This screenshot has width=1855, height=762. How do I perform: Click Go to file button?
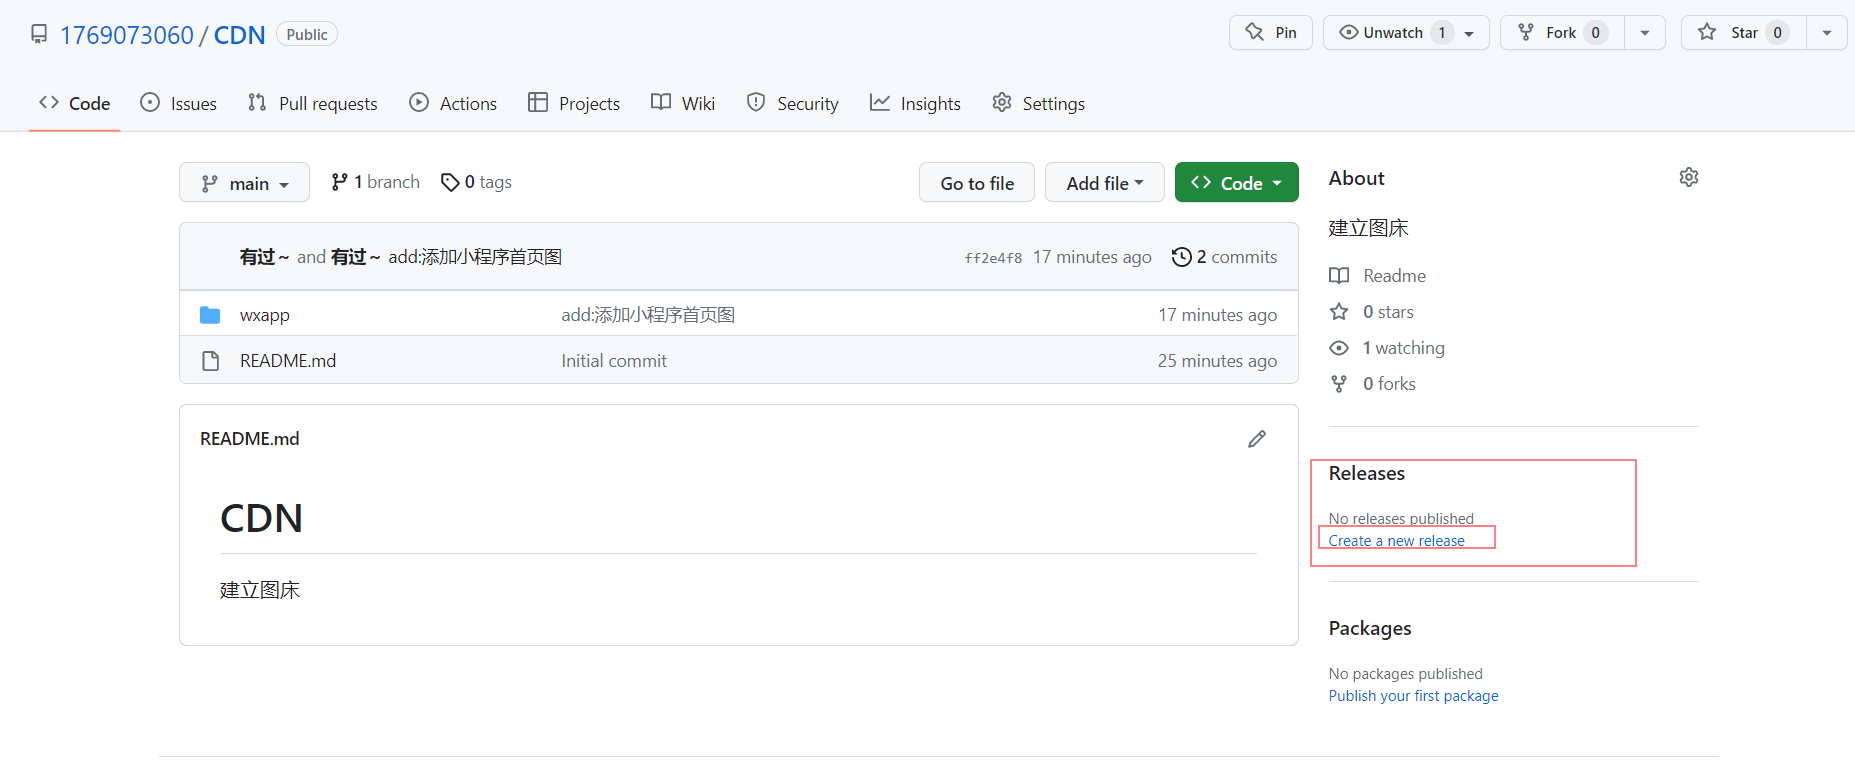977,183
